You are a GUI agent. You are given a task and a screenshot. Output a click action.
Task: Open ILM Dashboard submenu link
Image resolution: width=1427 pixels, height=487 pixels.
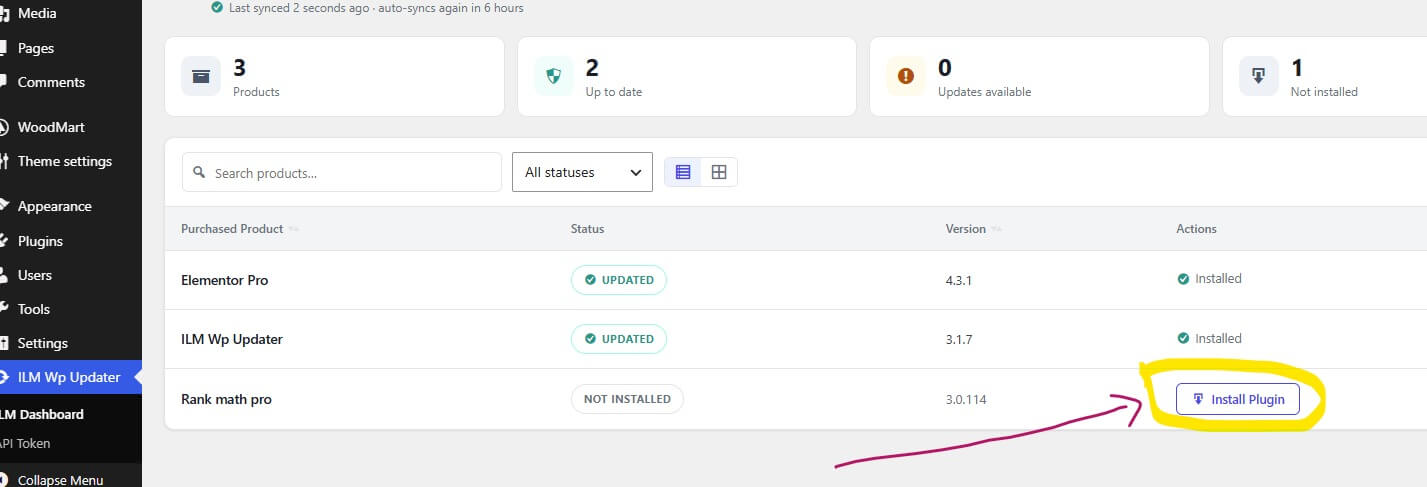(x=42, y=414)
